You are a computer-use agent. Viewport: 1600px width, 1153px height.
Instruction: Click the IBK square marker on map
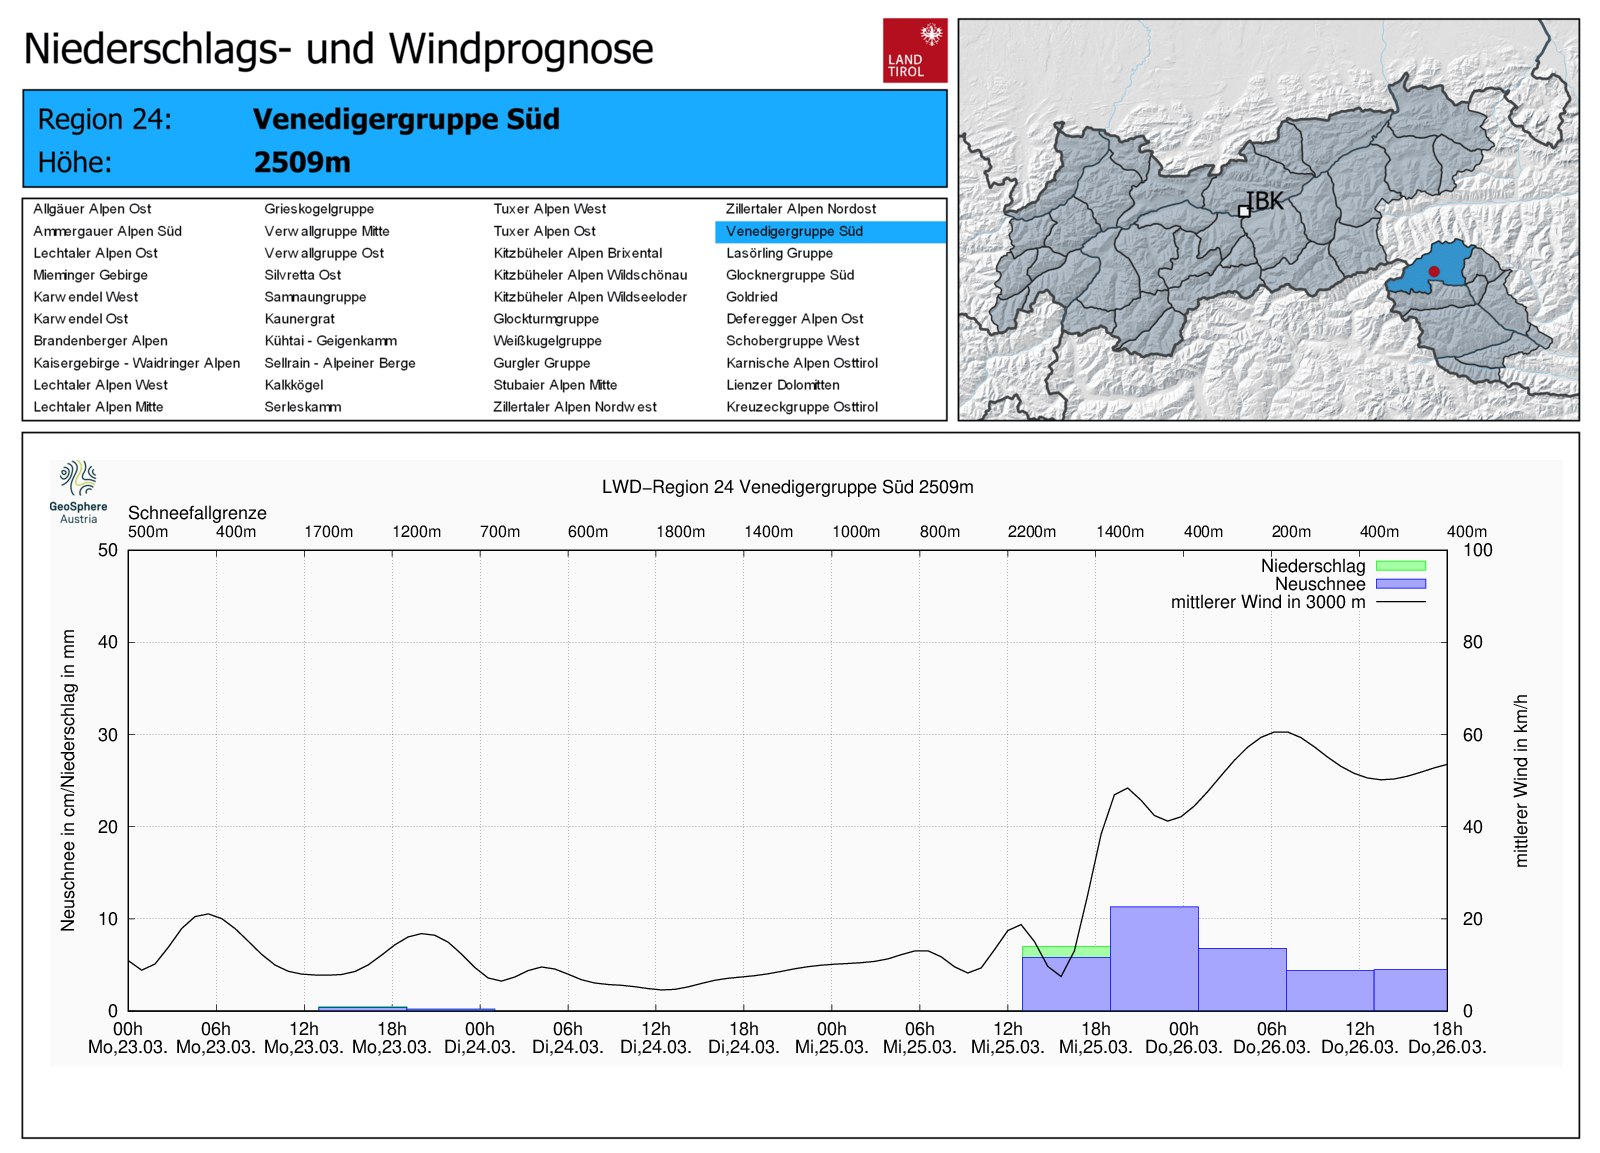[x=1244, y=211]
